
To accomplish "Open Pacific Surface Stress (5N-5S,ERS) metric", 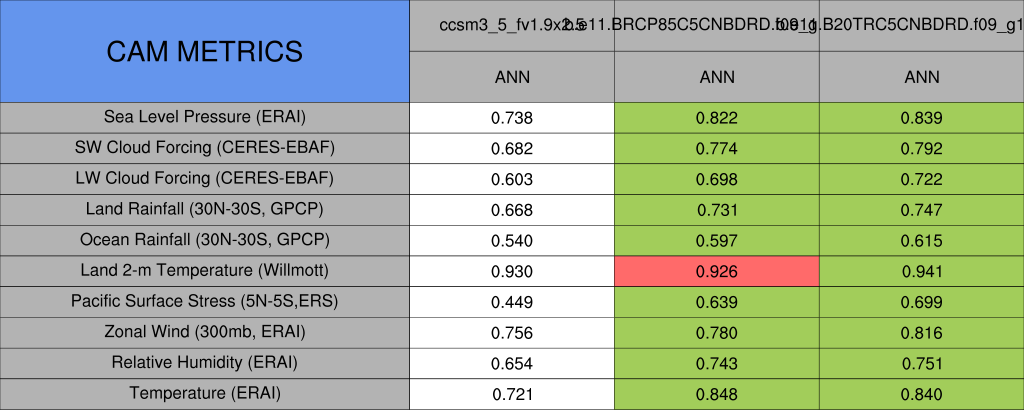I will [204, 301].
